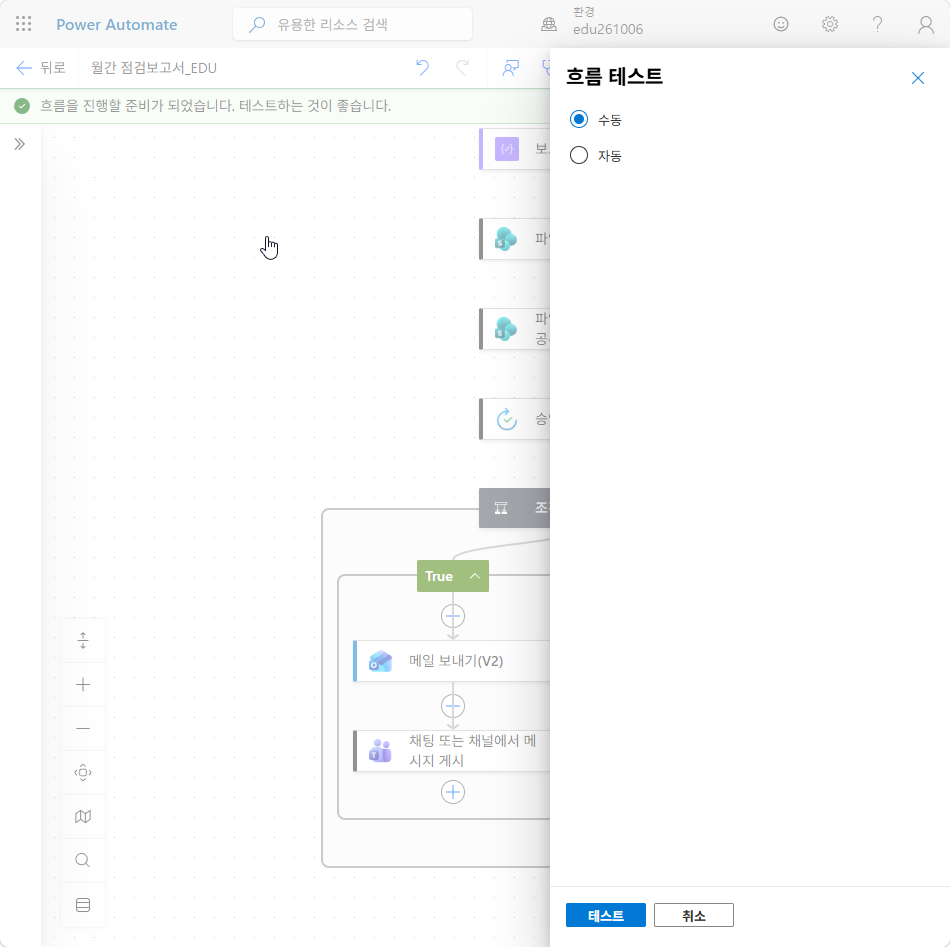
Task: Fit flow to view
Action: coord(83,773)
